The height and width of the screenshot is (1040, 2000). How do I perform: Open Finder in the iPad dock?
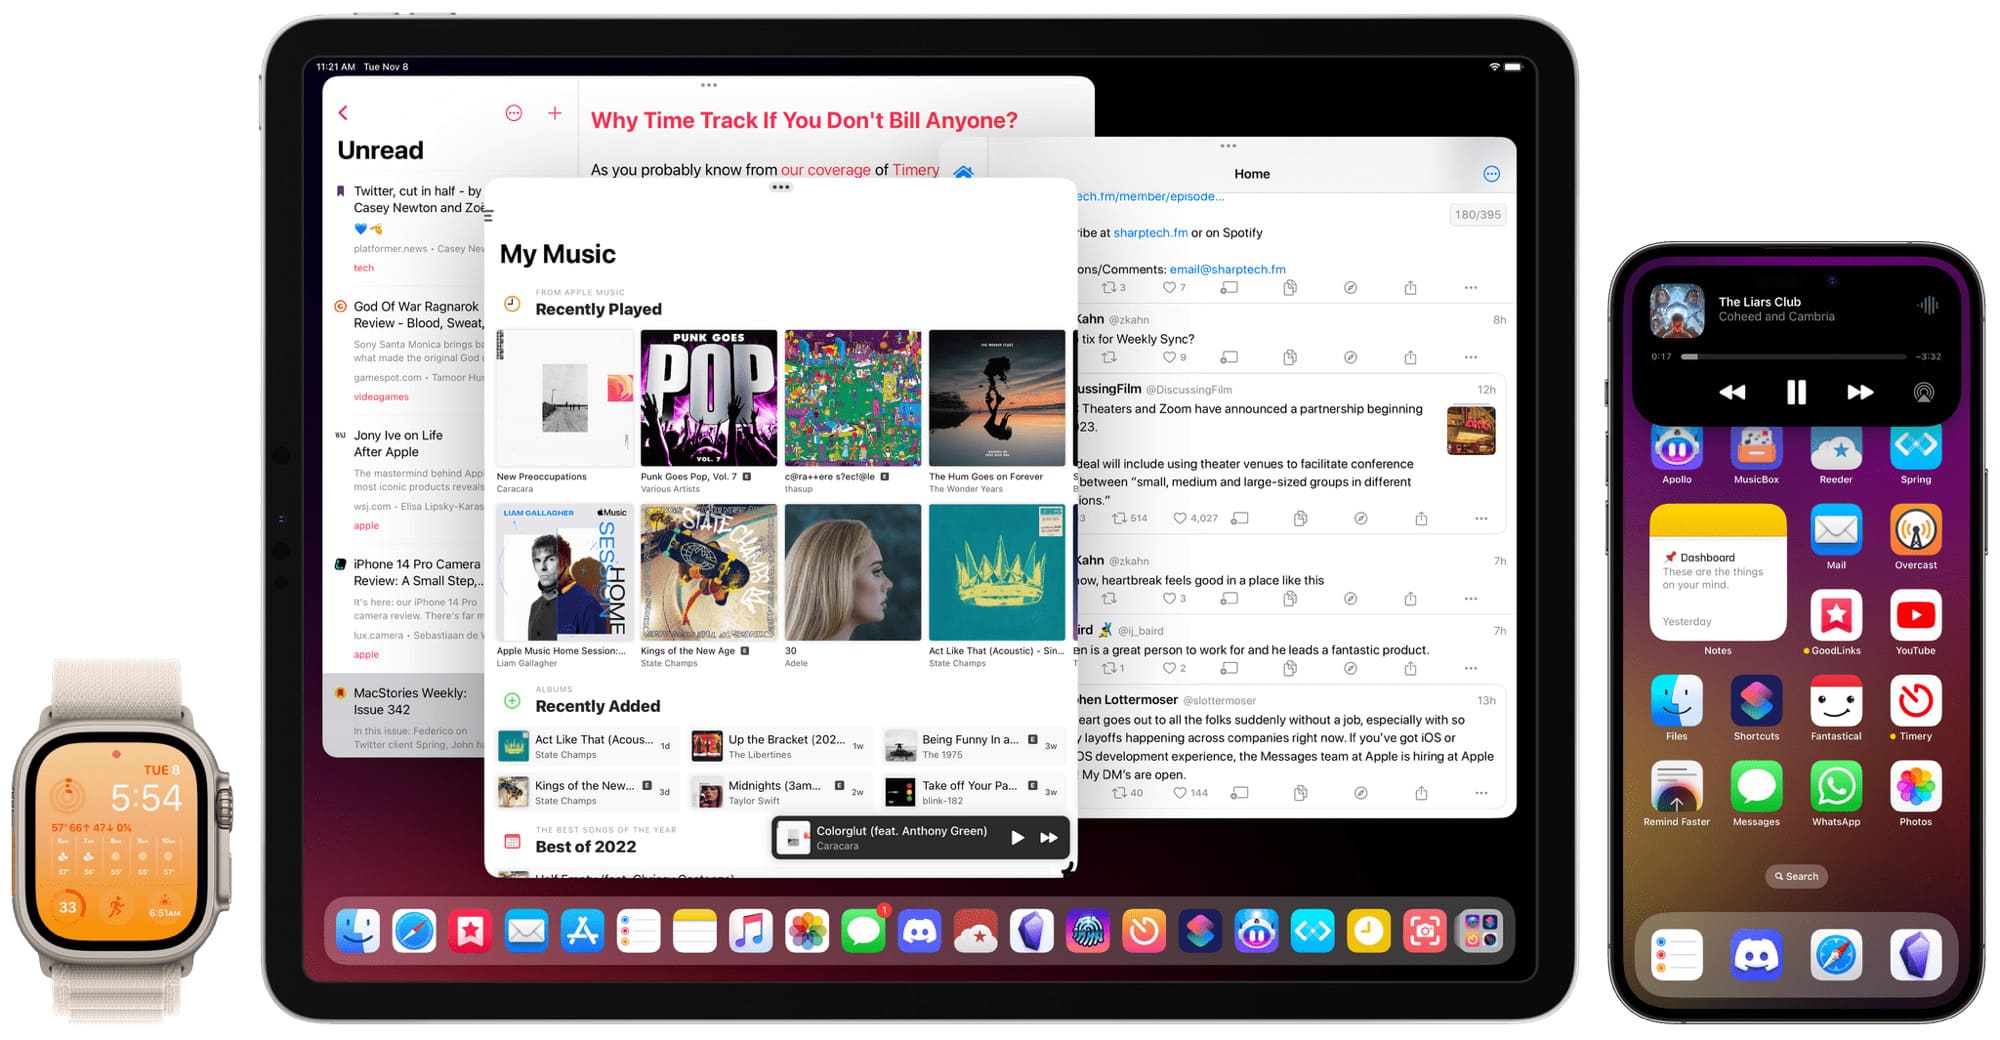357,932
